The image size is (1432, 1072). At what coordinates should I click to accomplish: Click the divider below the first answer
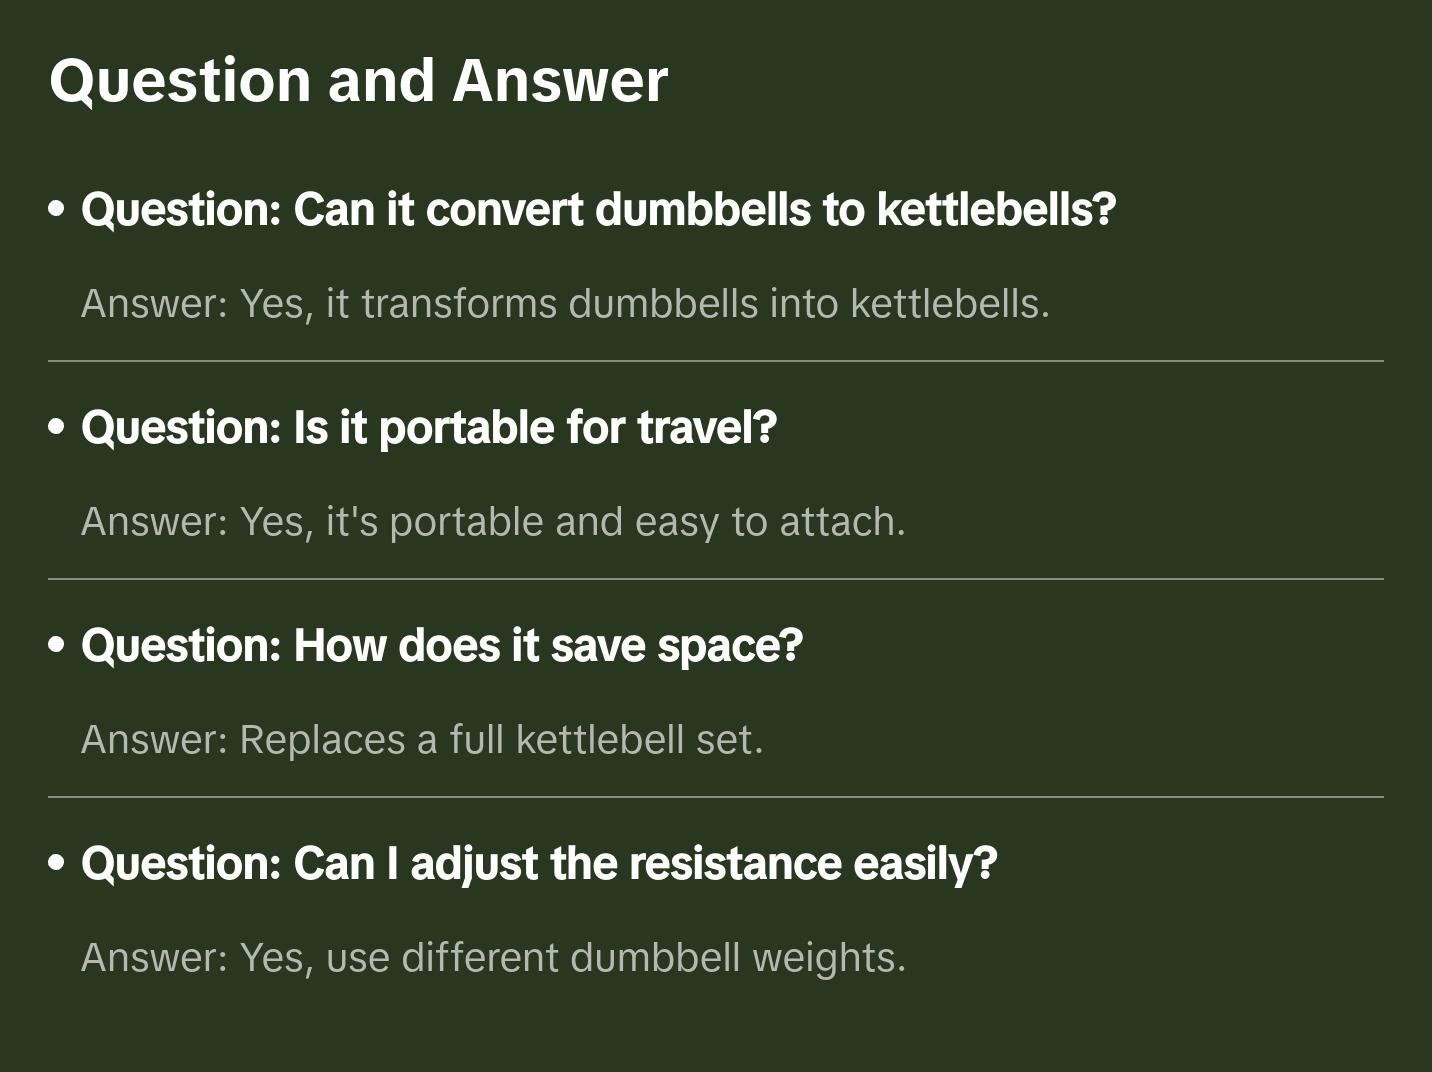(x=716, y=361)
